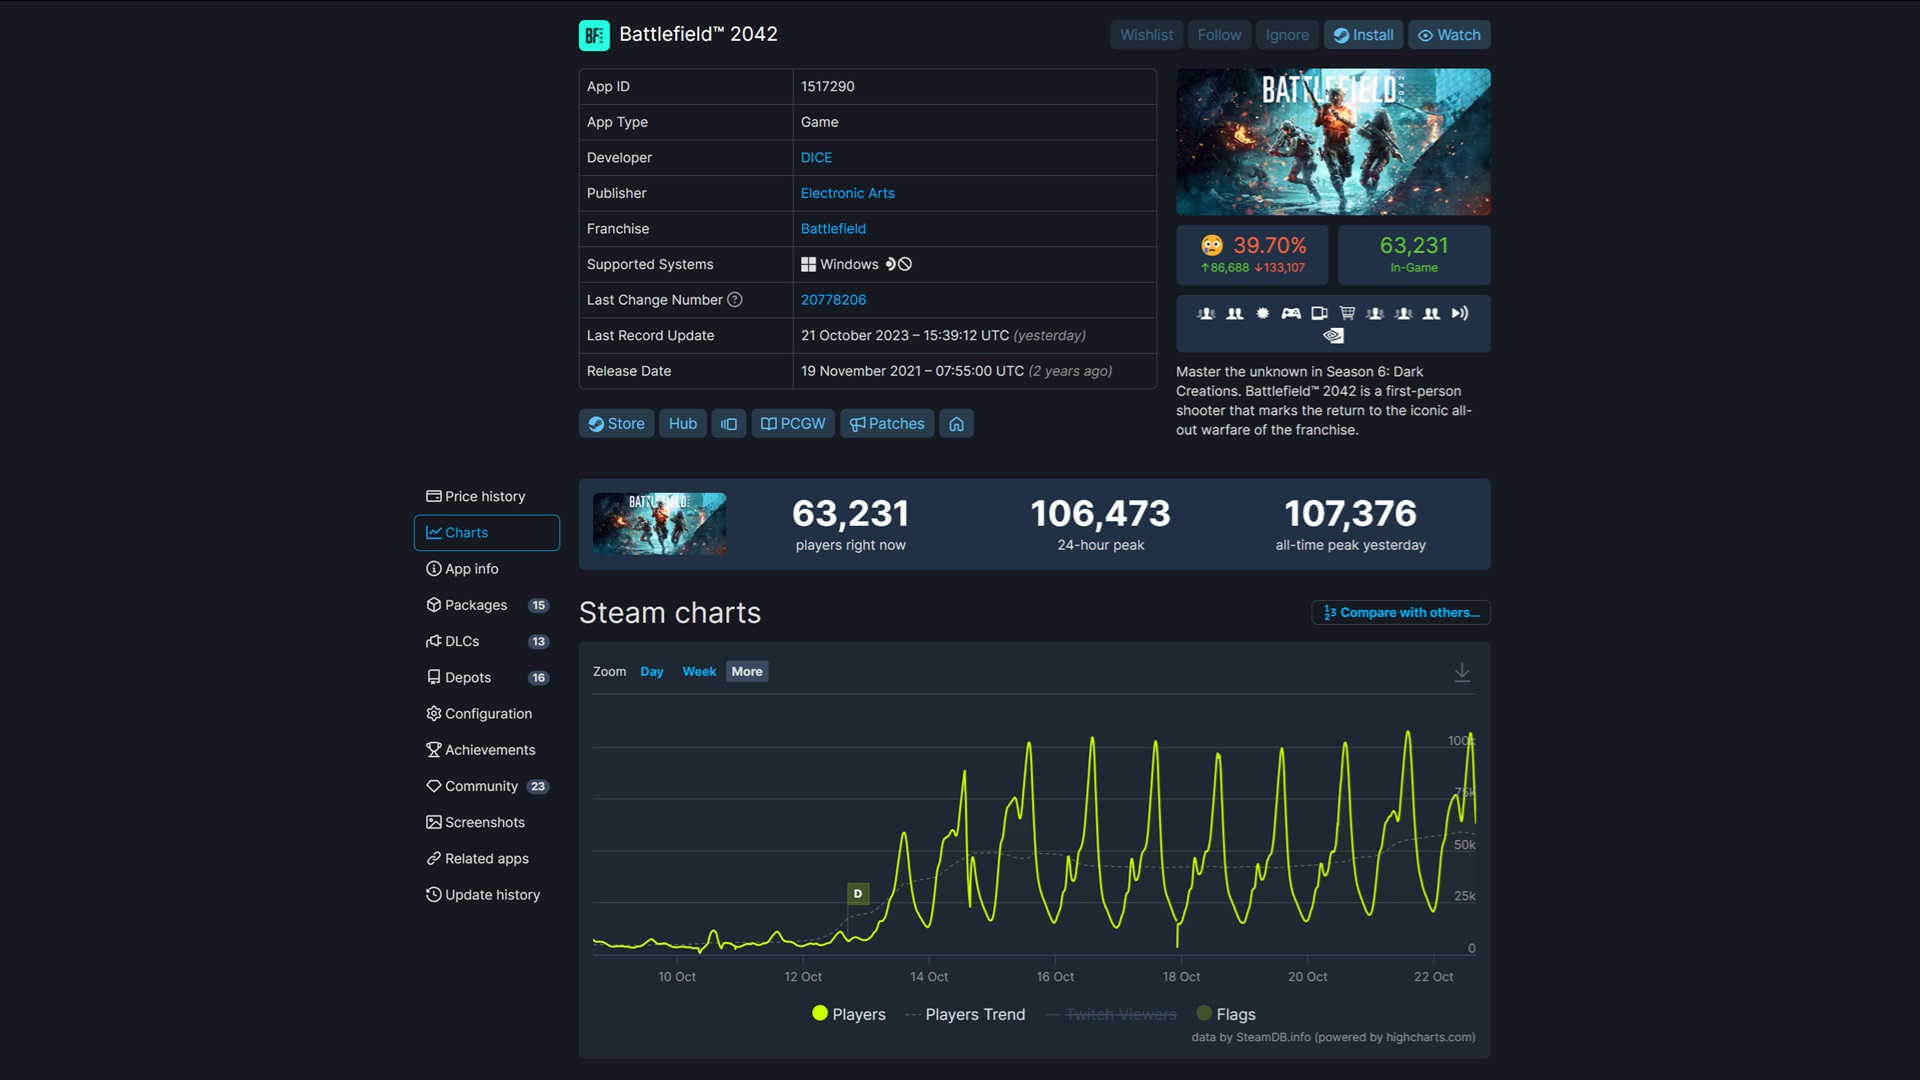
Task: Click the game controller icon in stats panel
Action: [1291, 313]
